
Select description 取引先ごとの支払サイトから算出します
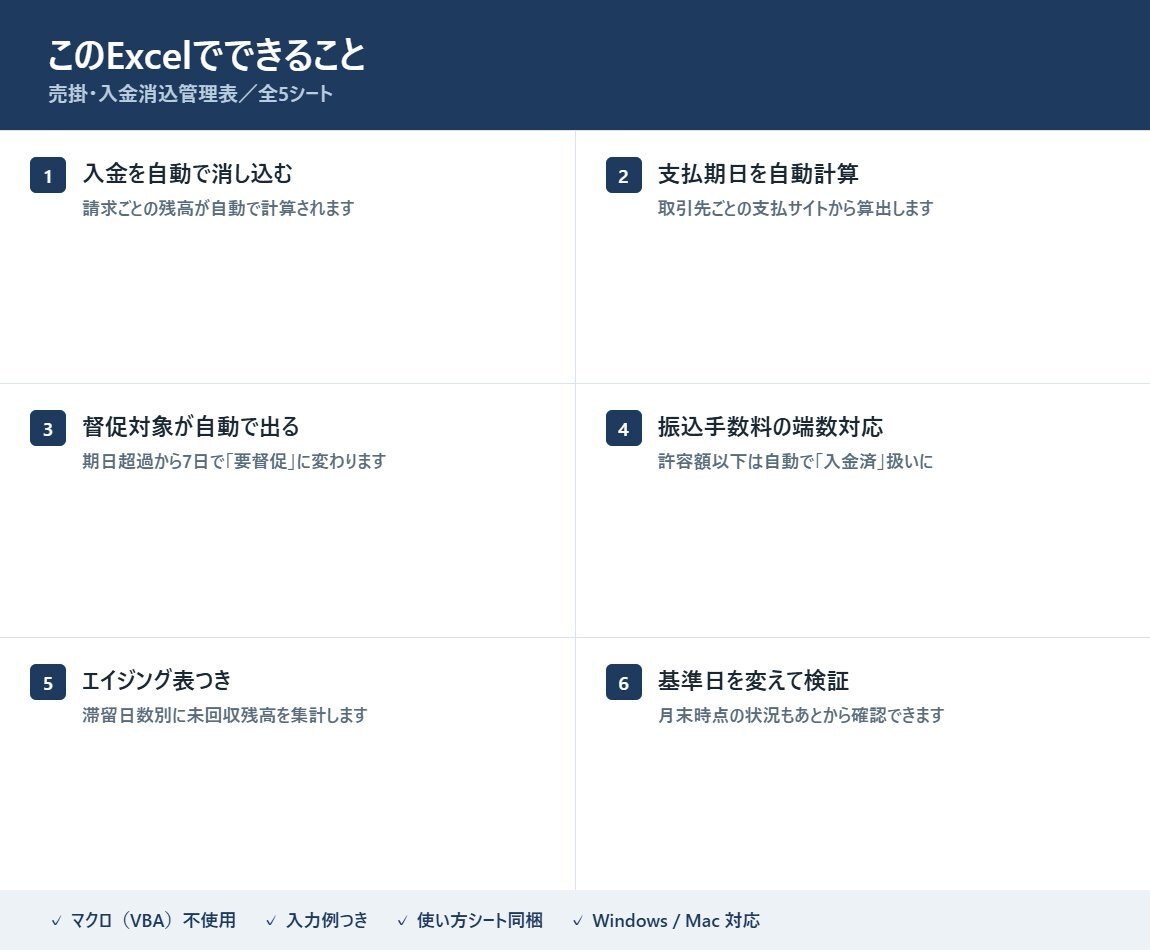(796, 208)
